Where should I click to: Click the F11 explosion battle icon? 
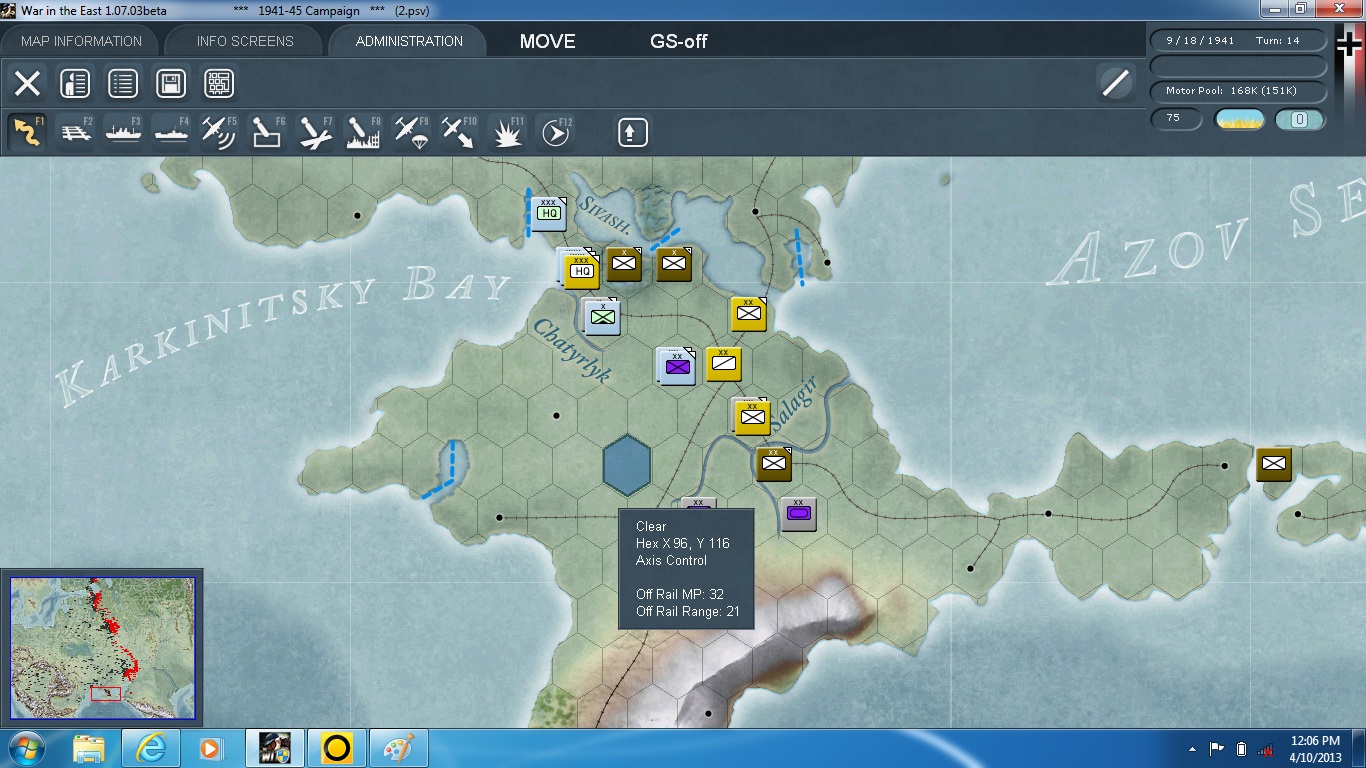click(x=508, y=132)
